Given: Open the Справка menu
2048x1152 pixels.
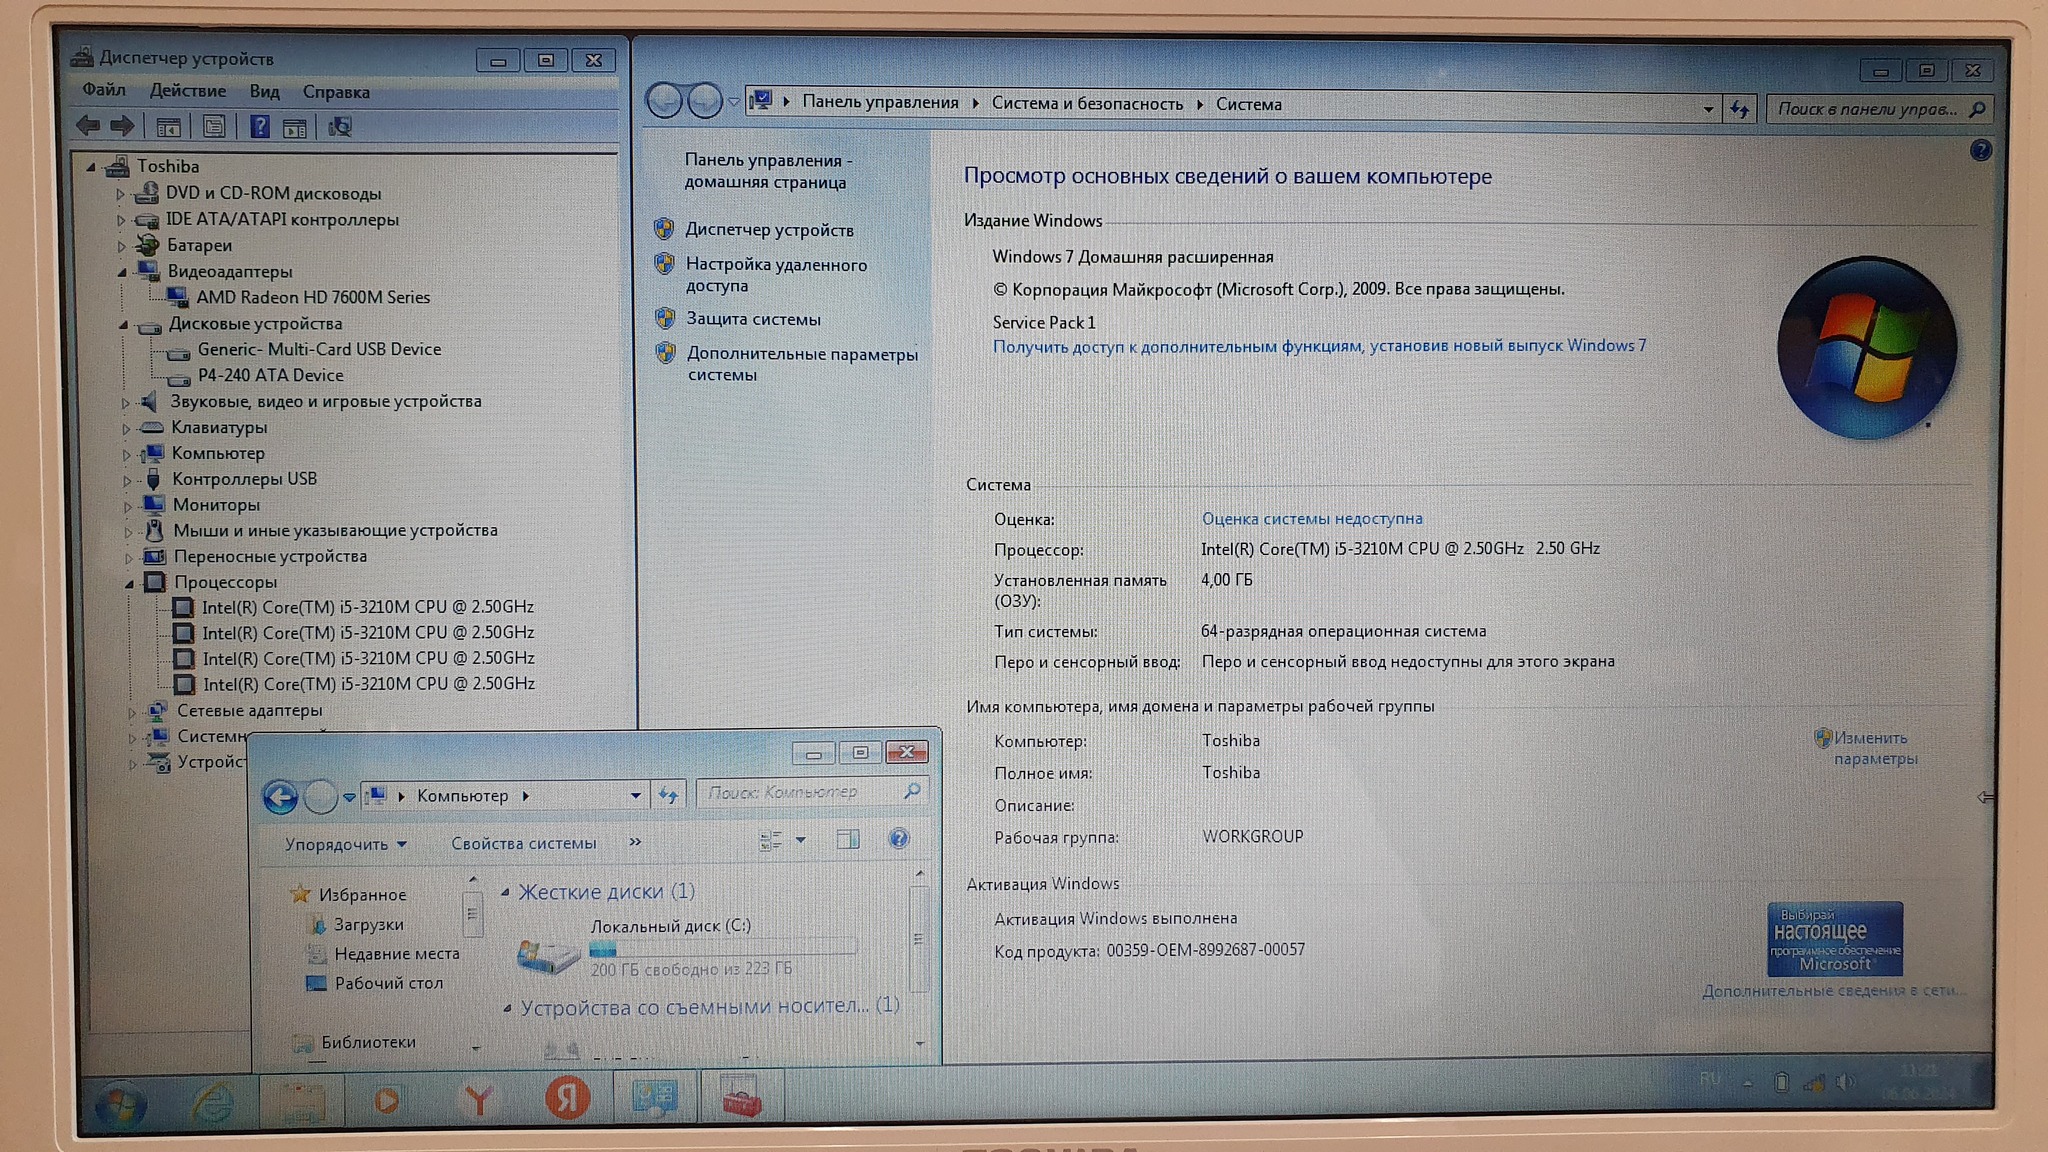Looking at the screenshot, I should (x=336, y=92).
